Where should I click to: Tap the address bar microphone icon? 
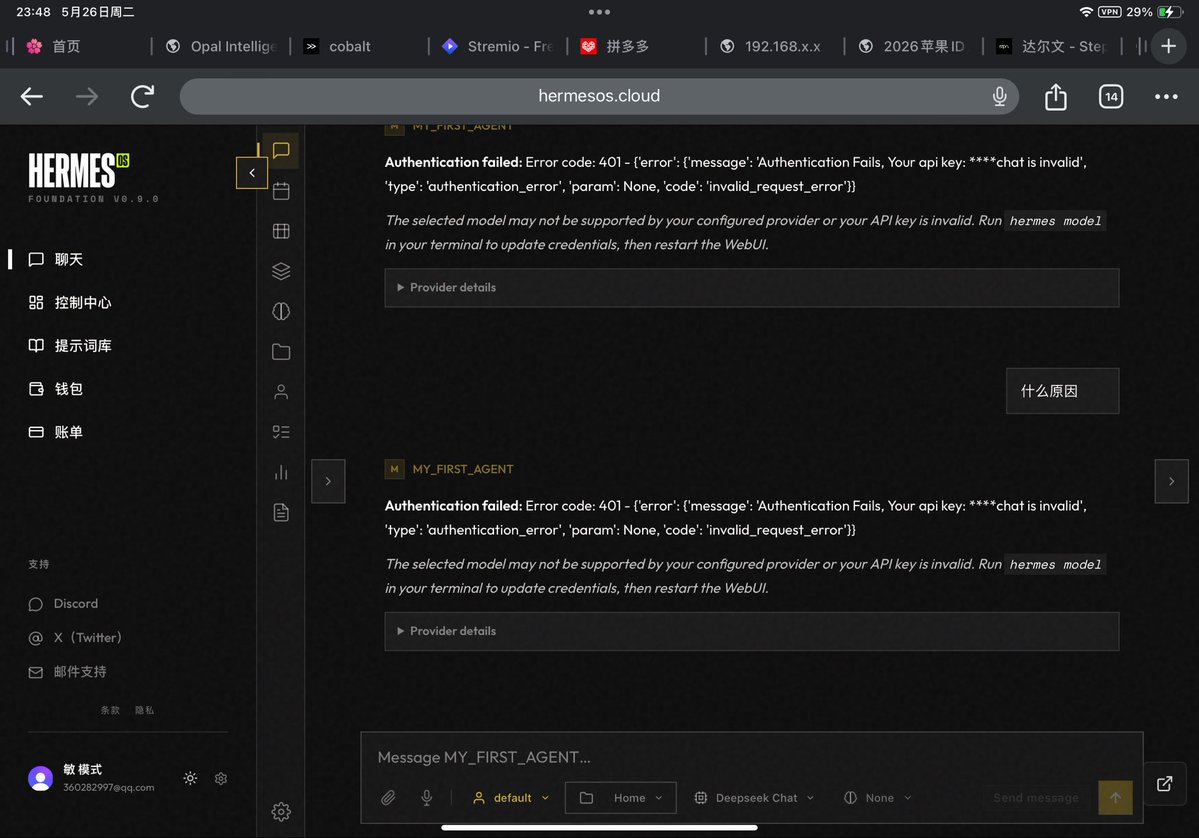pos(999,96)
